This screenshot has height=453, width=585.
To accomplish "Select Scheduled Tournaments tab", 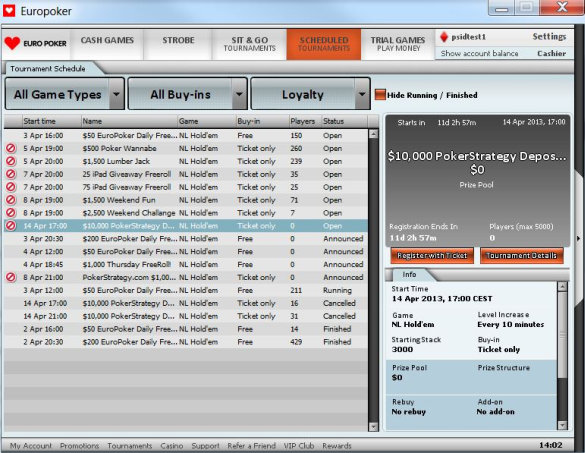I will click(x=324, y=44).
